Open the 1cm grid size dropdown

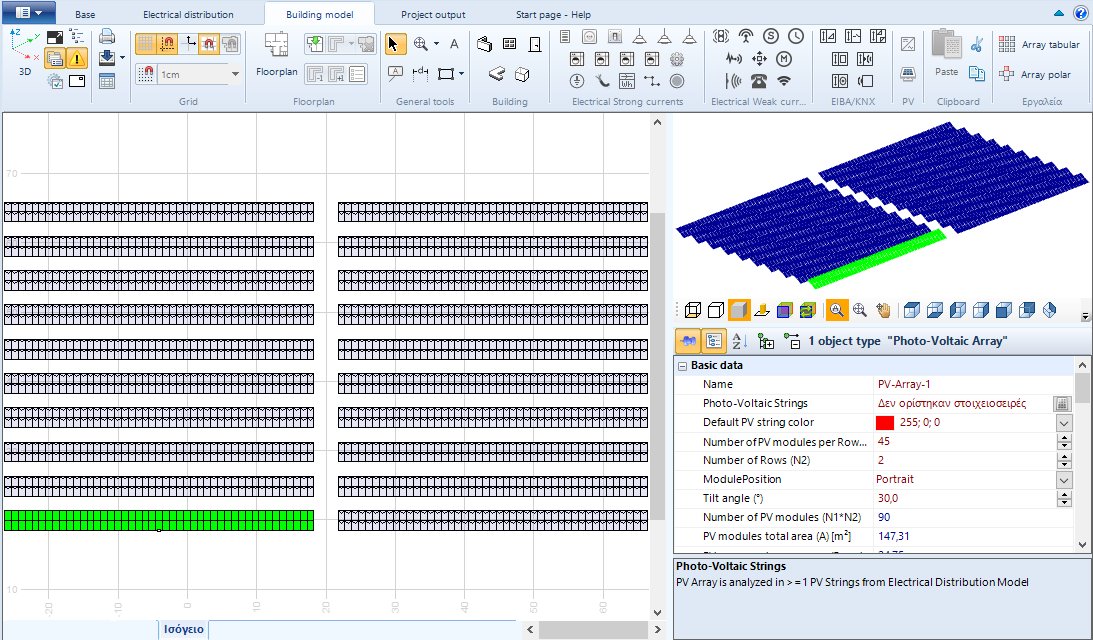point(235,74)
